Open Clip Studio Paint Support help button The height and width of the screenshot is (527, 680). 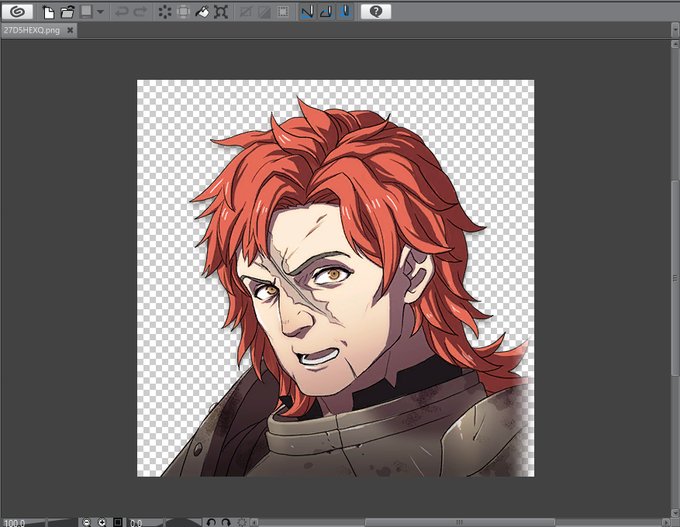[x=376, y=12]
